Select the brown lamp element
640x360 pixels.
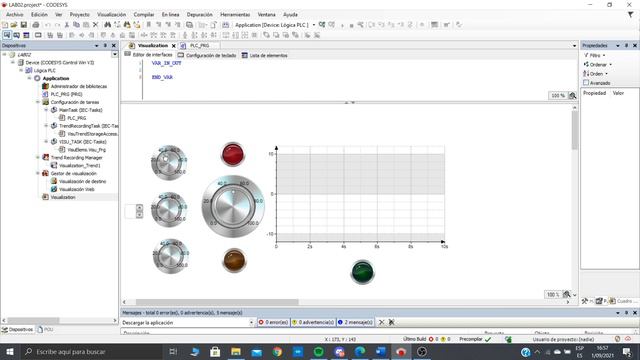[234, 260]
